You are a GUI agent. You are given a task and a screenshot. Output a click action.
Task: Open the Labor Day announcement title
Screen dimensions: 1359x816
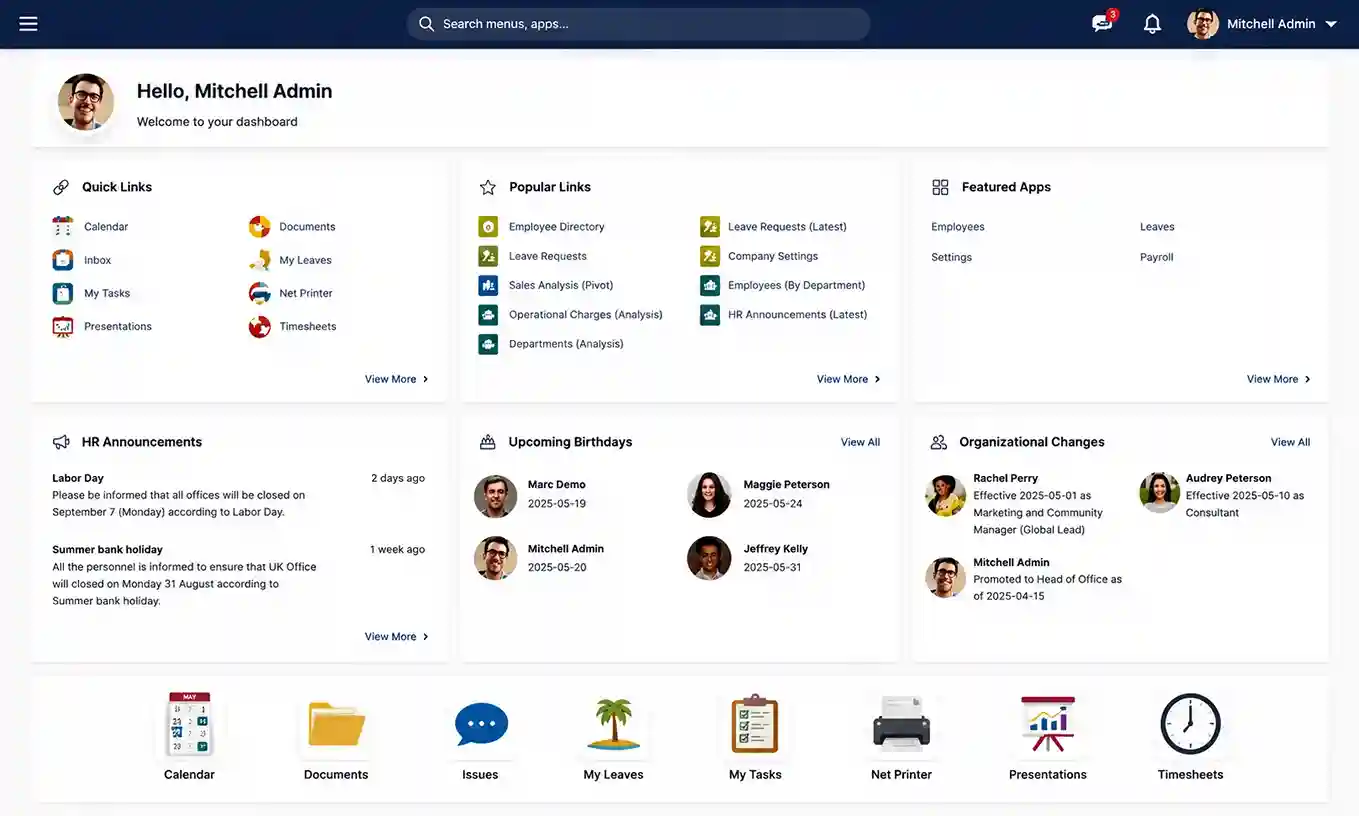tap(78, 478)
